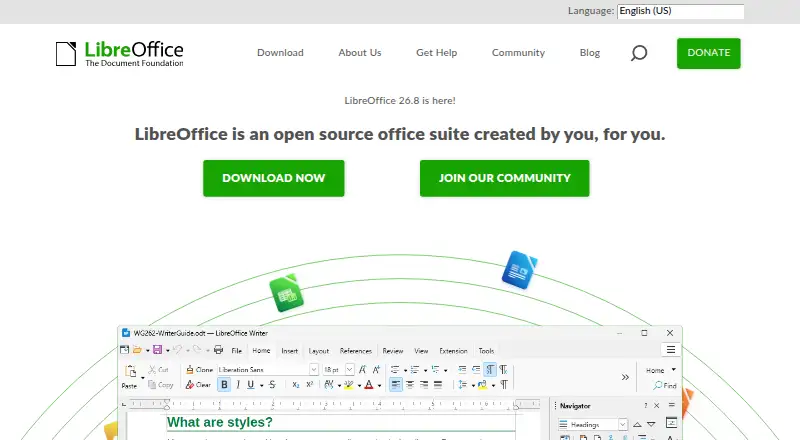Click the DONATE button
Image resolution: width=800 pixels, height=440 pixels.
709,53
